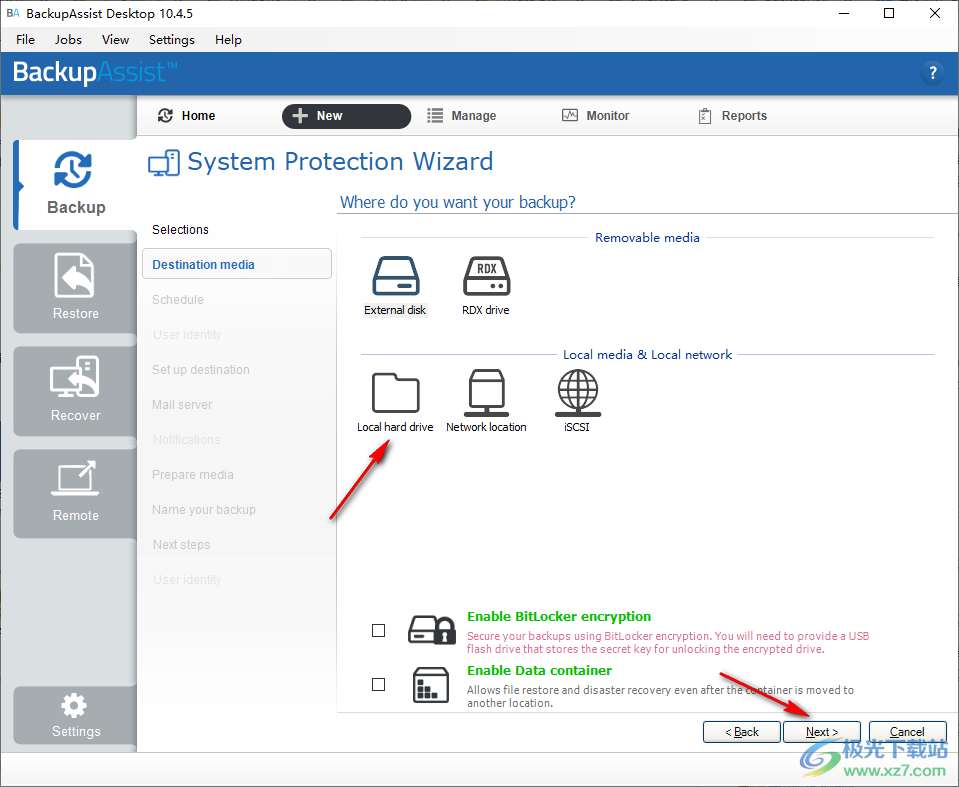Open the Restore sidebar section
The height and width of the screenshot is (787, 959).
click(76, 287)
